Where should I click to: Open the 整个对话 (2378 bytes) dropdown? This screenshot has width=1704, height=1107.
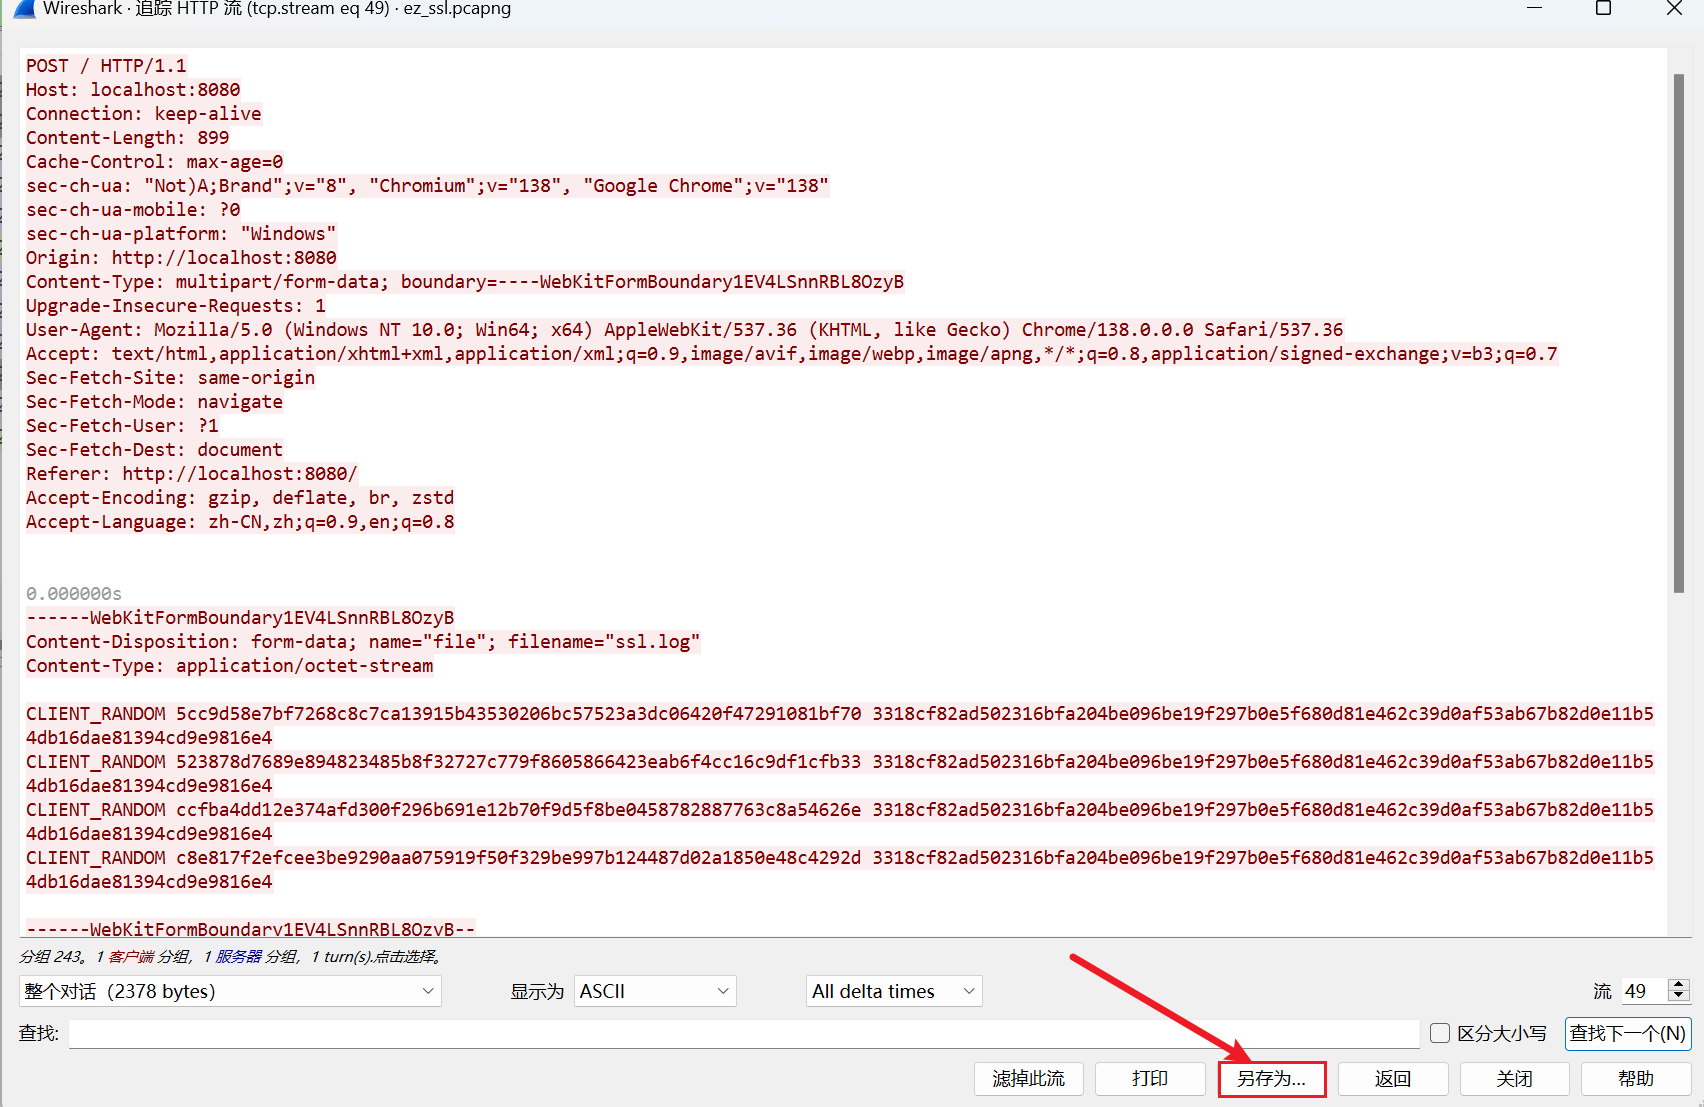pos(229,991)
